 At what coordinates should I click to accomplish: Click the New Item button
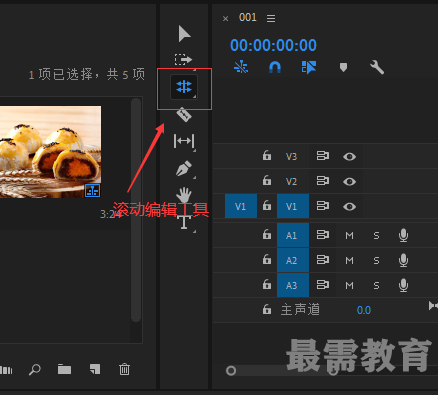point(95,369)
